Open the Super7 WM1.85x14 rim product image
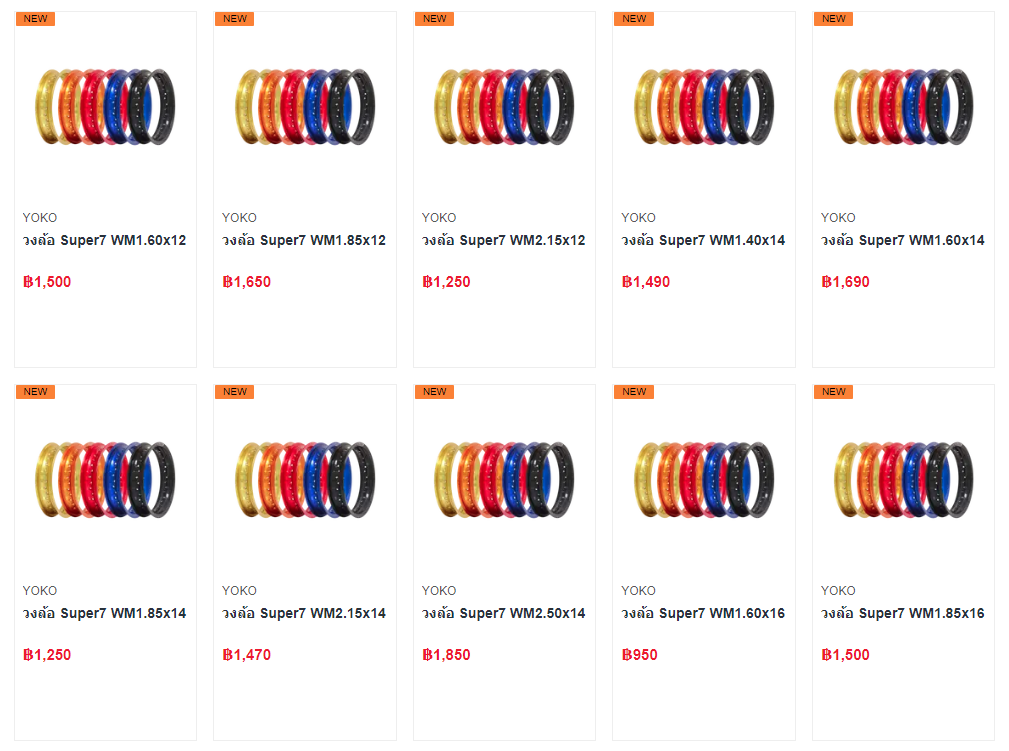1009x751 pixels. 105,479
